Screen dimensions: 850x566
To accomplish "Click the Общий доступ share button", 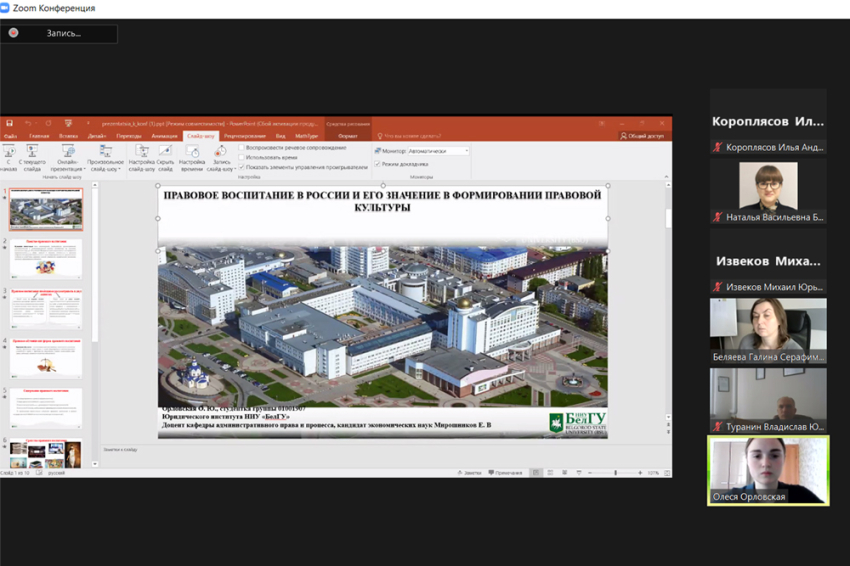I will point(642,136).
